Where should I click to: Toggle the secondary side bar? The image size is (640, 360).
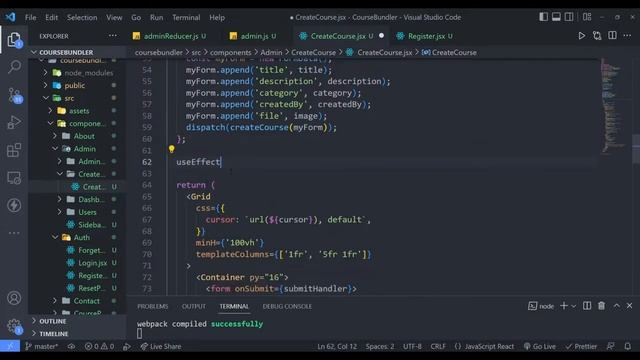(x=569, y=17)
